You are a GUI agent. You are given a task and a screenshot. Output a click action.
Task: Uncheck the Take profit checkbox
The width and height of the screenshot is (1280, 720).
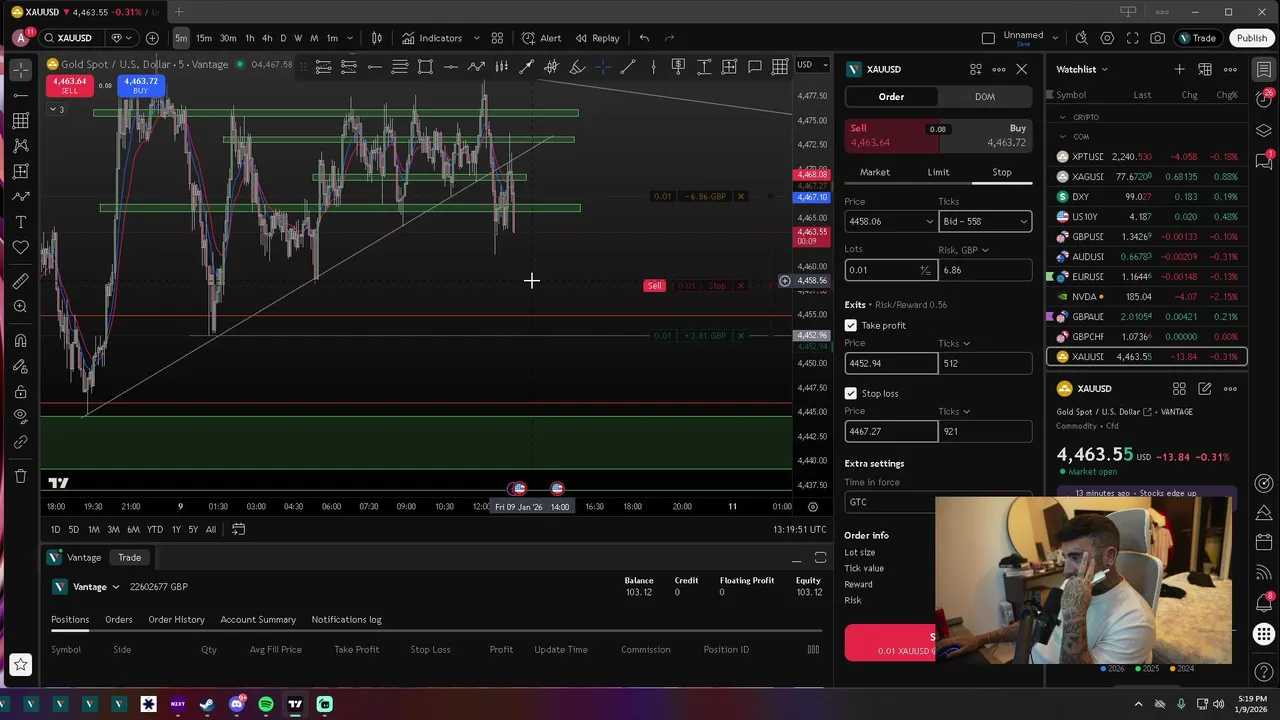tap(851, 325)
